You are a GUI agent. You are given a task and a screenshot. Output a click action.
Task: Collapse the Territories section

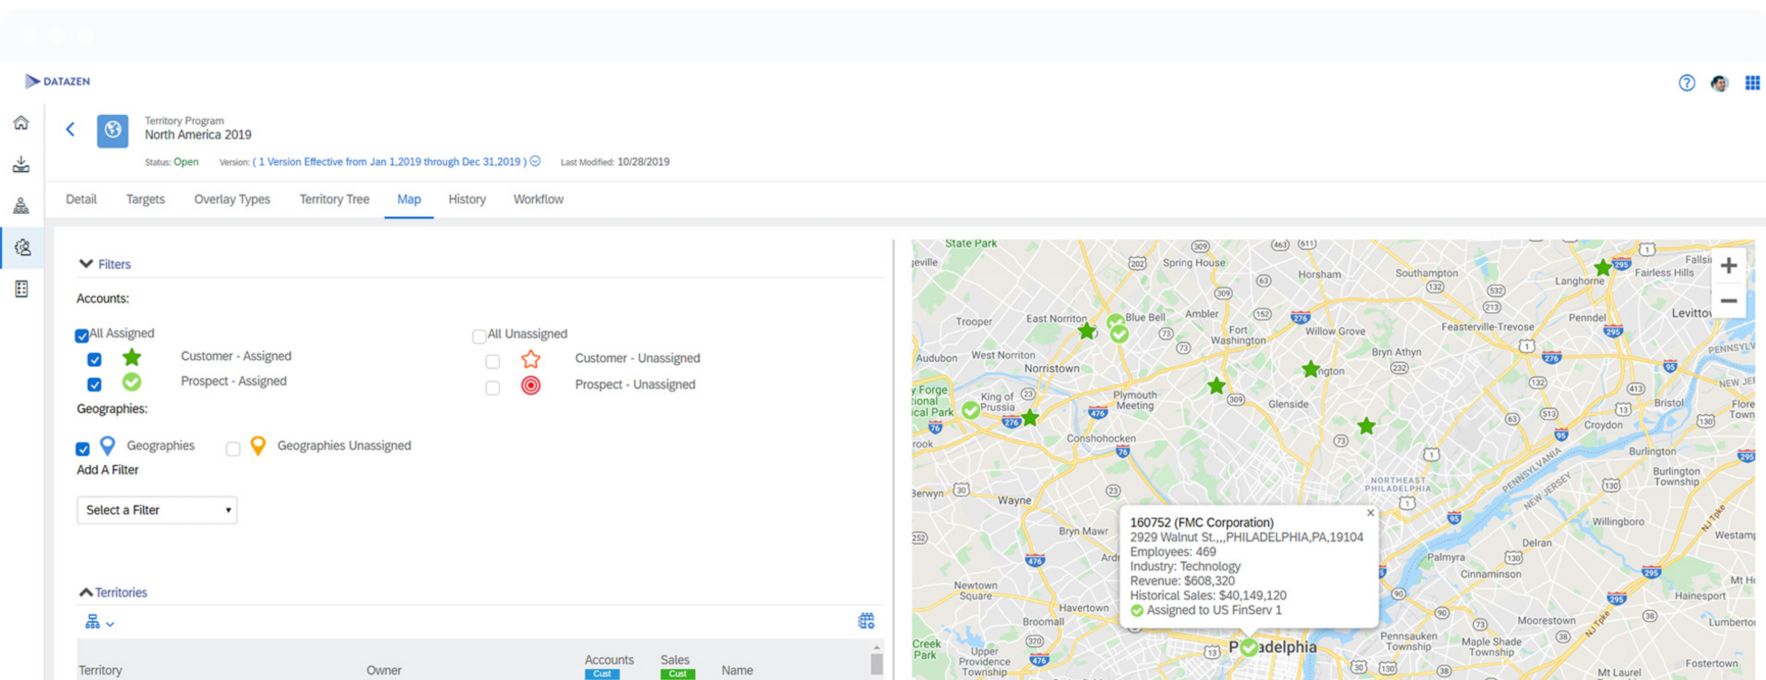pyautogui.click(x=86, y=592)
